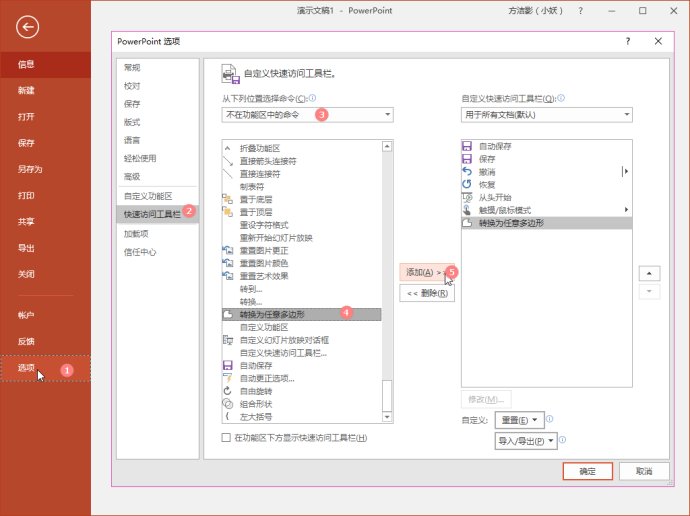Click the 自动更正选项 lightning icon
The image size is (690, 516).
click(228, 378)
